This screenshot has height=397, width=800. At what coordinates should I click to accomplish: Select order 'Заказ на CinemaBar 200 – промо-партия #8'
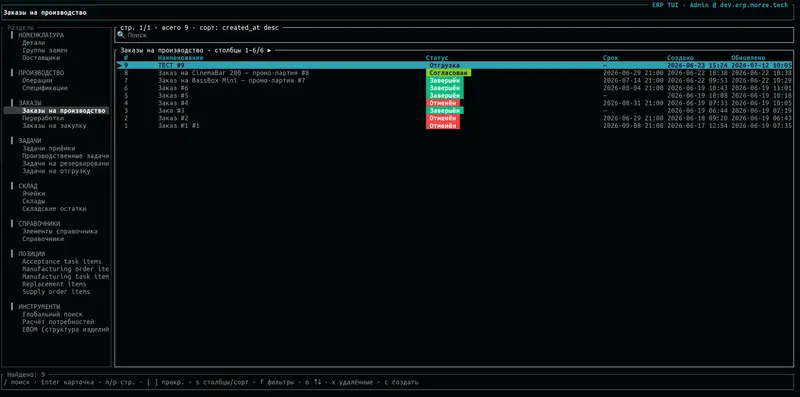(454, 73)
